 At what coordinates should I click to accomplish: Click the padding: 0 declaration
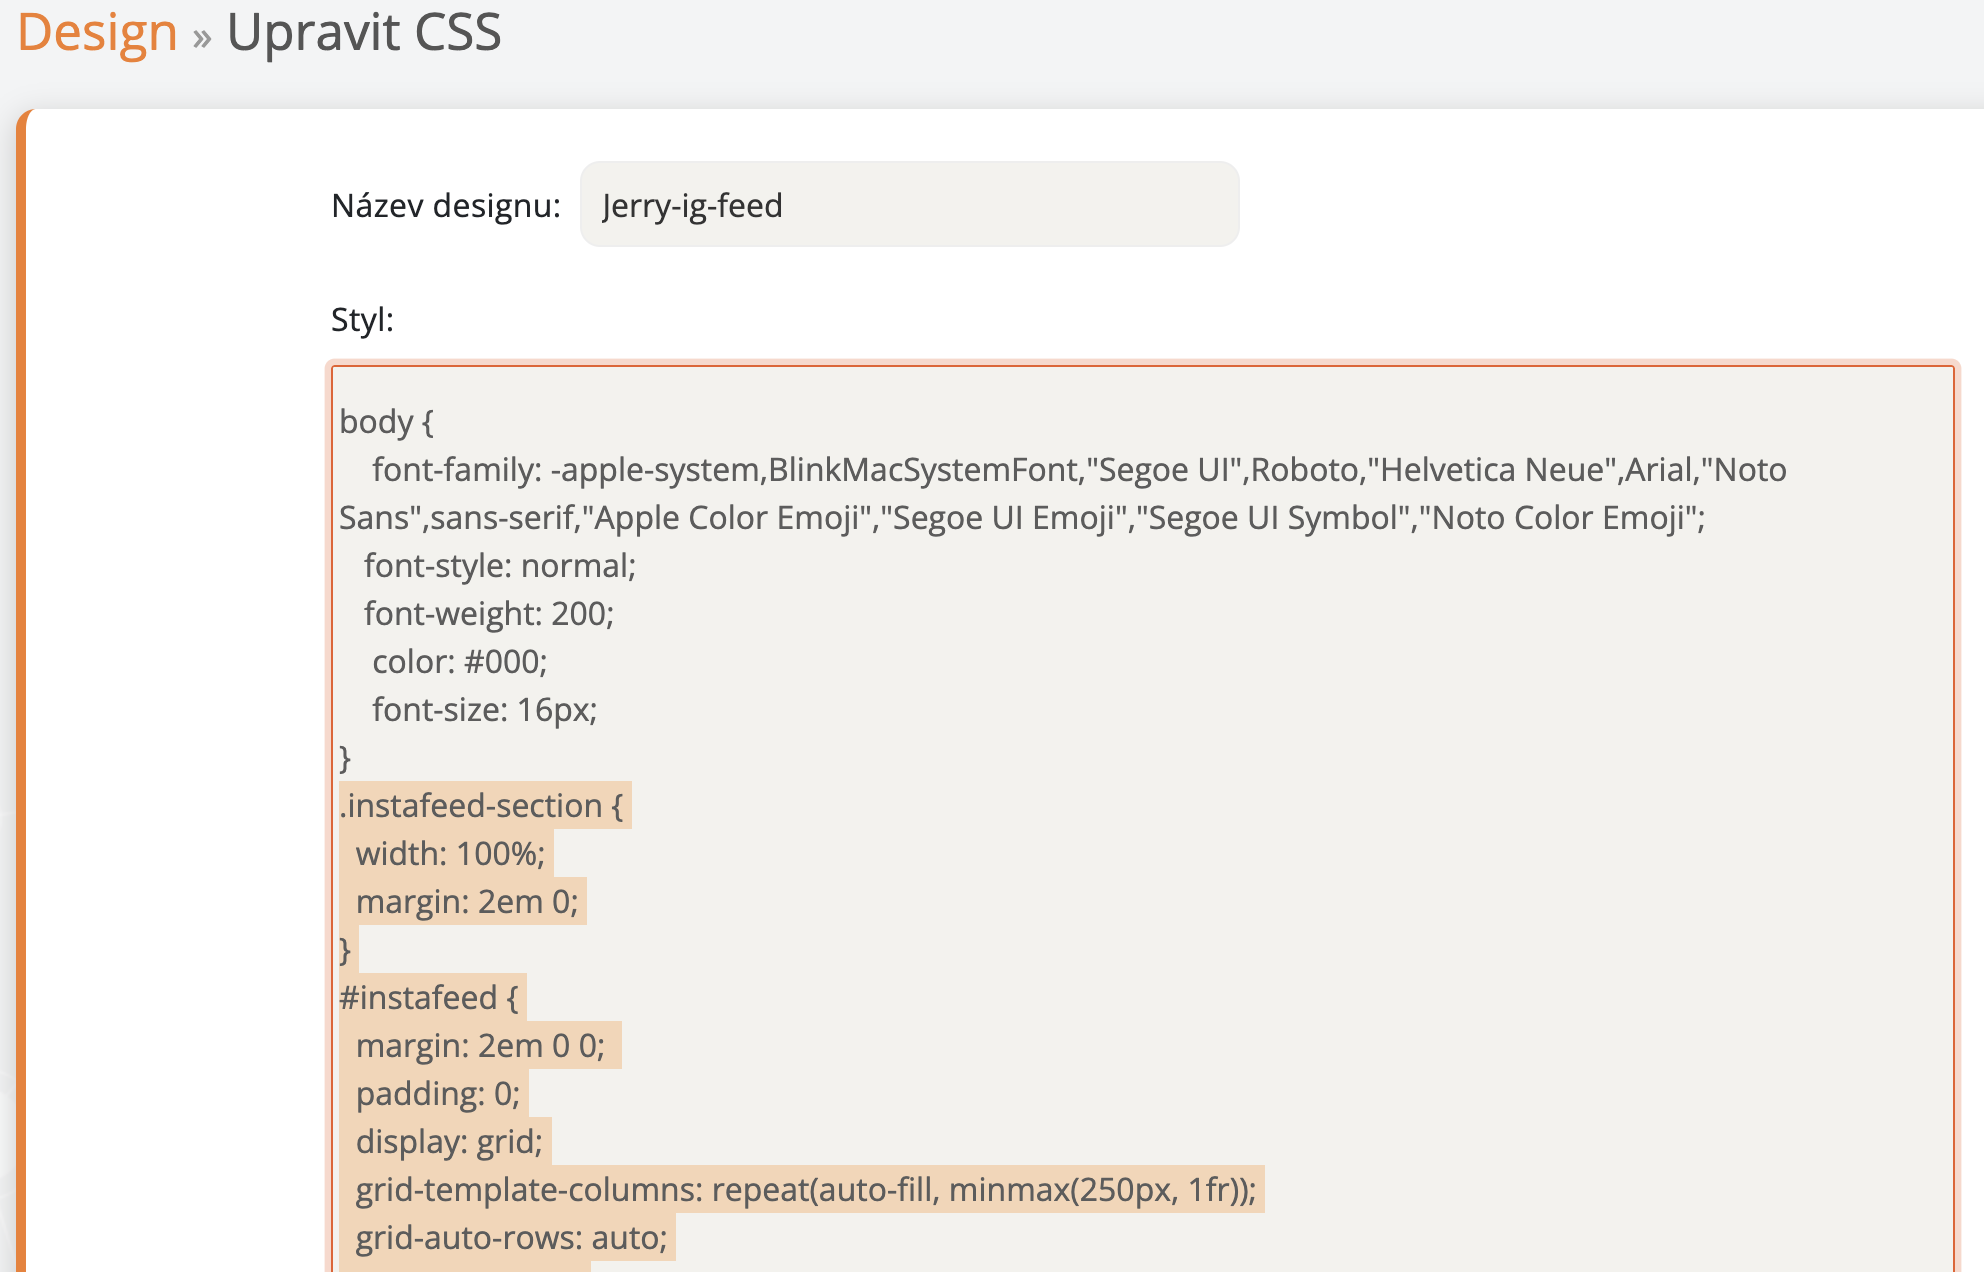(x=437, y=1094)
